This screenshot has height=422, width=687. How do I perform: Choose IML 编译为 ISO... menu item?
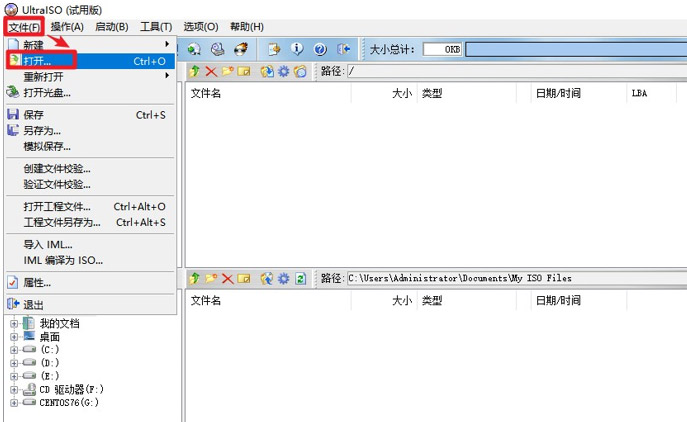[x=89, y=260]
